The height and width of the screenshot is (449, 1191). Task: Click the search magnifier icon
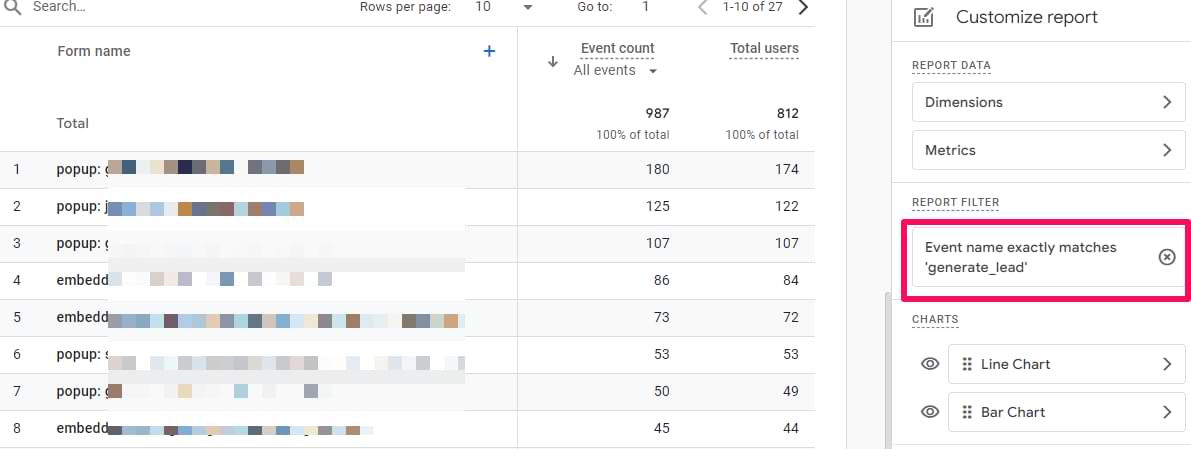tap(12, 7)
